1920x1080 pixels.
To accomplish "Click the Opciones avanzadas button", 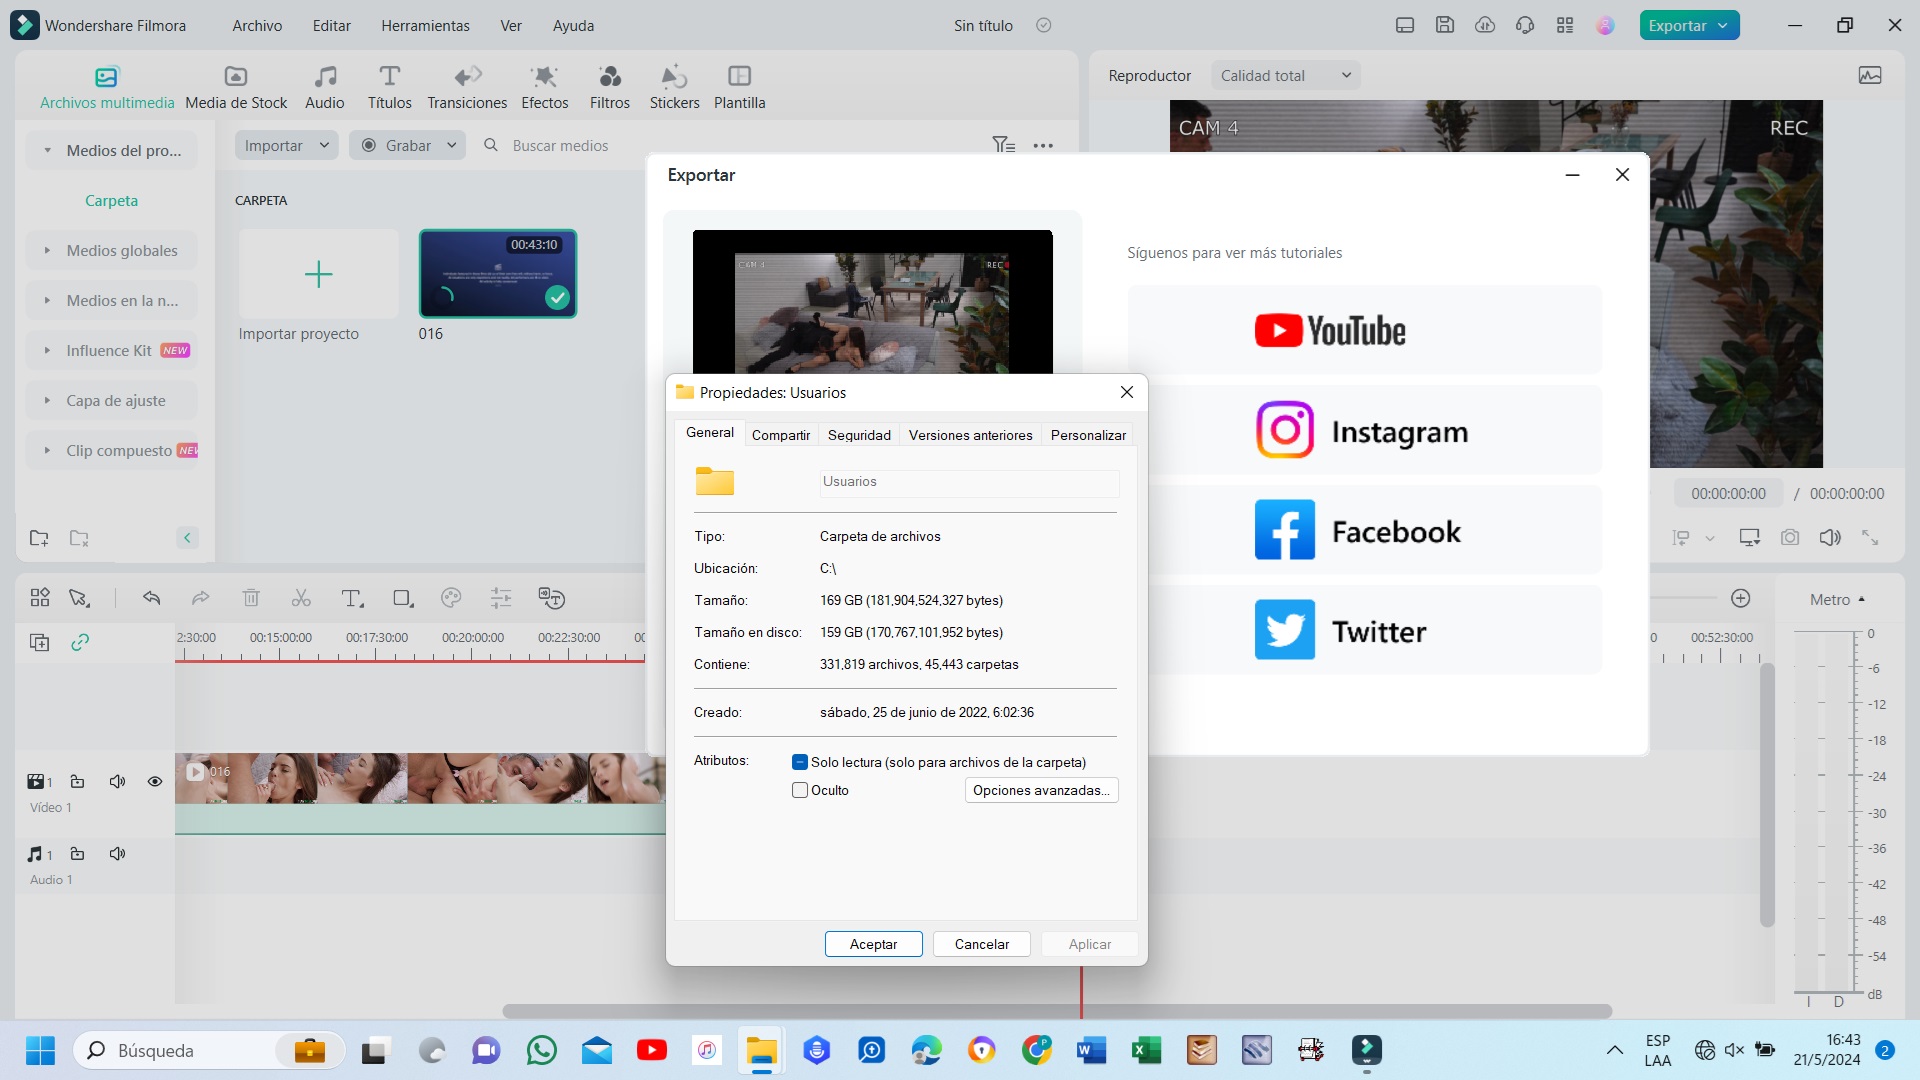I will click(1041, 790).
